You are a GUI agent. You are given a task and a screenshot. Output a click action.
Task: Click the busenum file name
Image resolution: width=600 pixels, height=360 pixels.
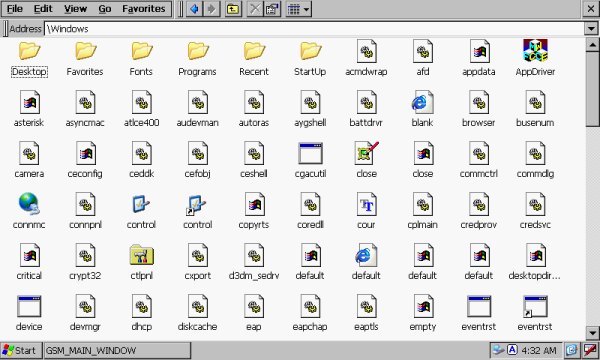(x=535, y=122)
